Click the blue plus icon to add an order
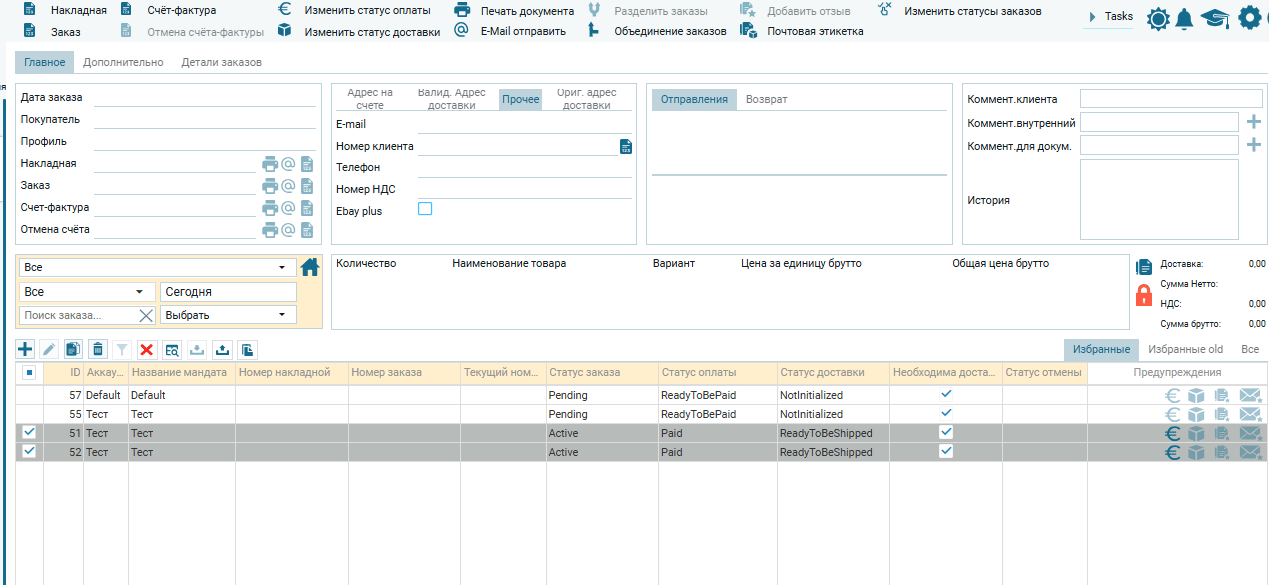 (26, 349)
